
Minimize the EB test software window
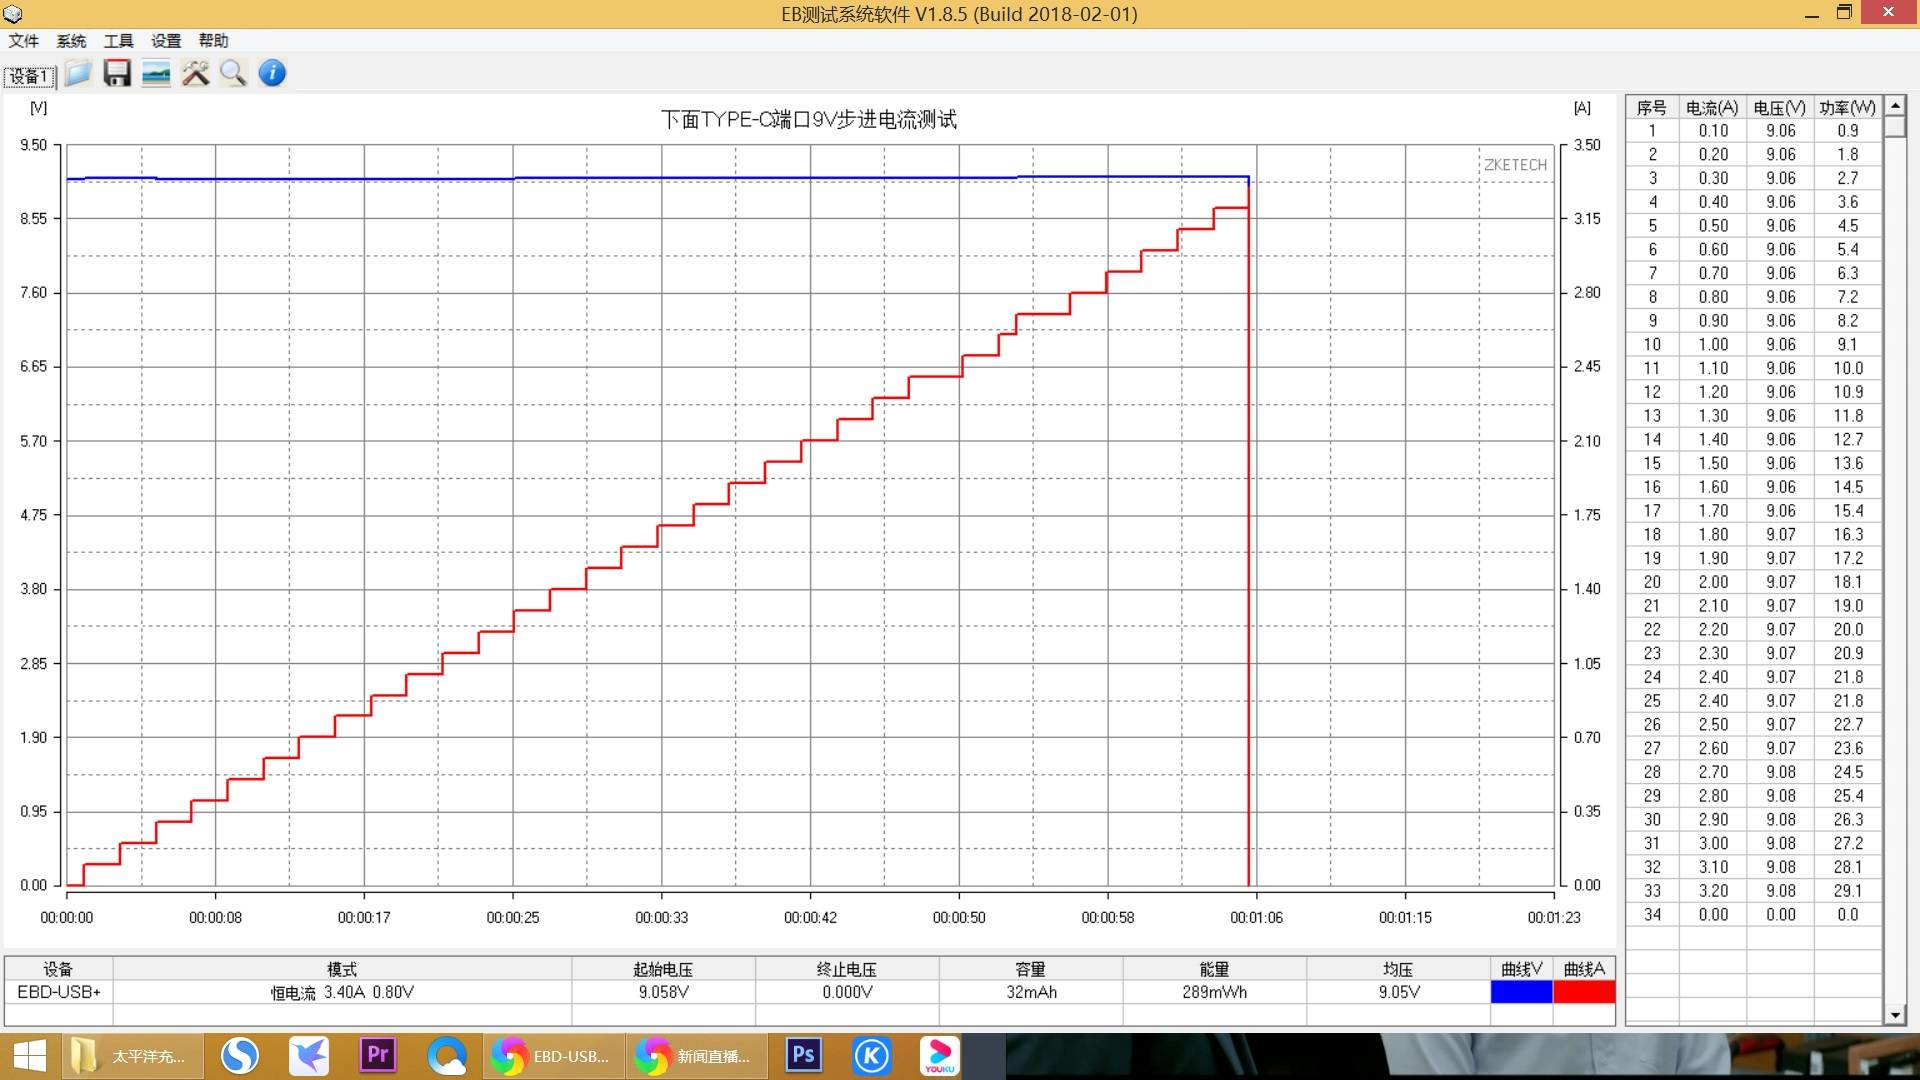[x=1811, y=14]
